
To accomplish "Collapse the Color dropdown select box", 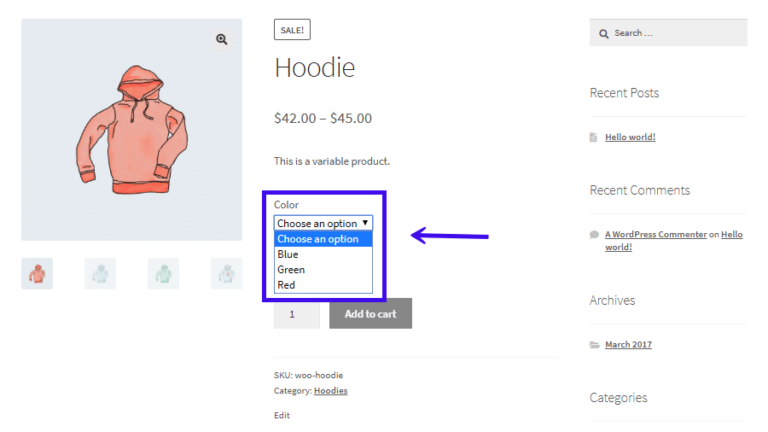I will (x=323, y=223).
